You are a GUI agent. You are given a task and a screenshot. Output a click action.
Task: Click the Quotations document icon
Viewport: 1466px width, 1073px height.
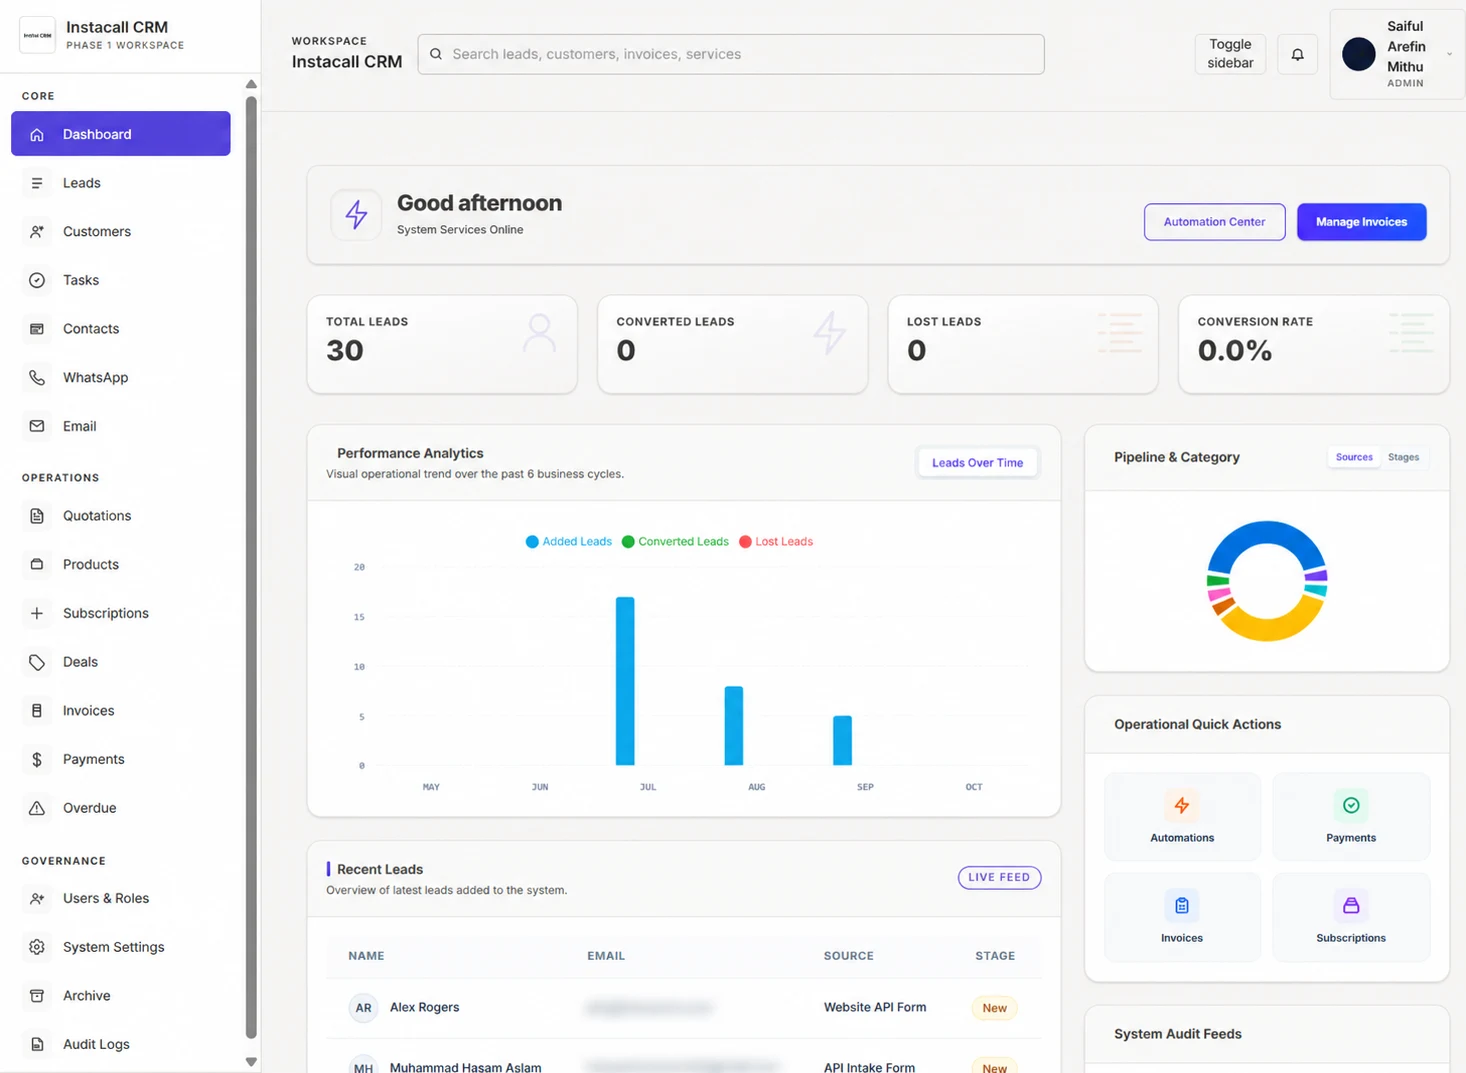click(x=37, y=516)
